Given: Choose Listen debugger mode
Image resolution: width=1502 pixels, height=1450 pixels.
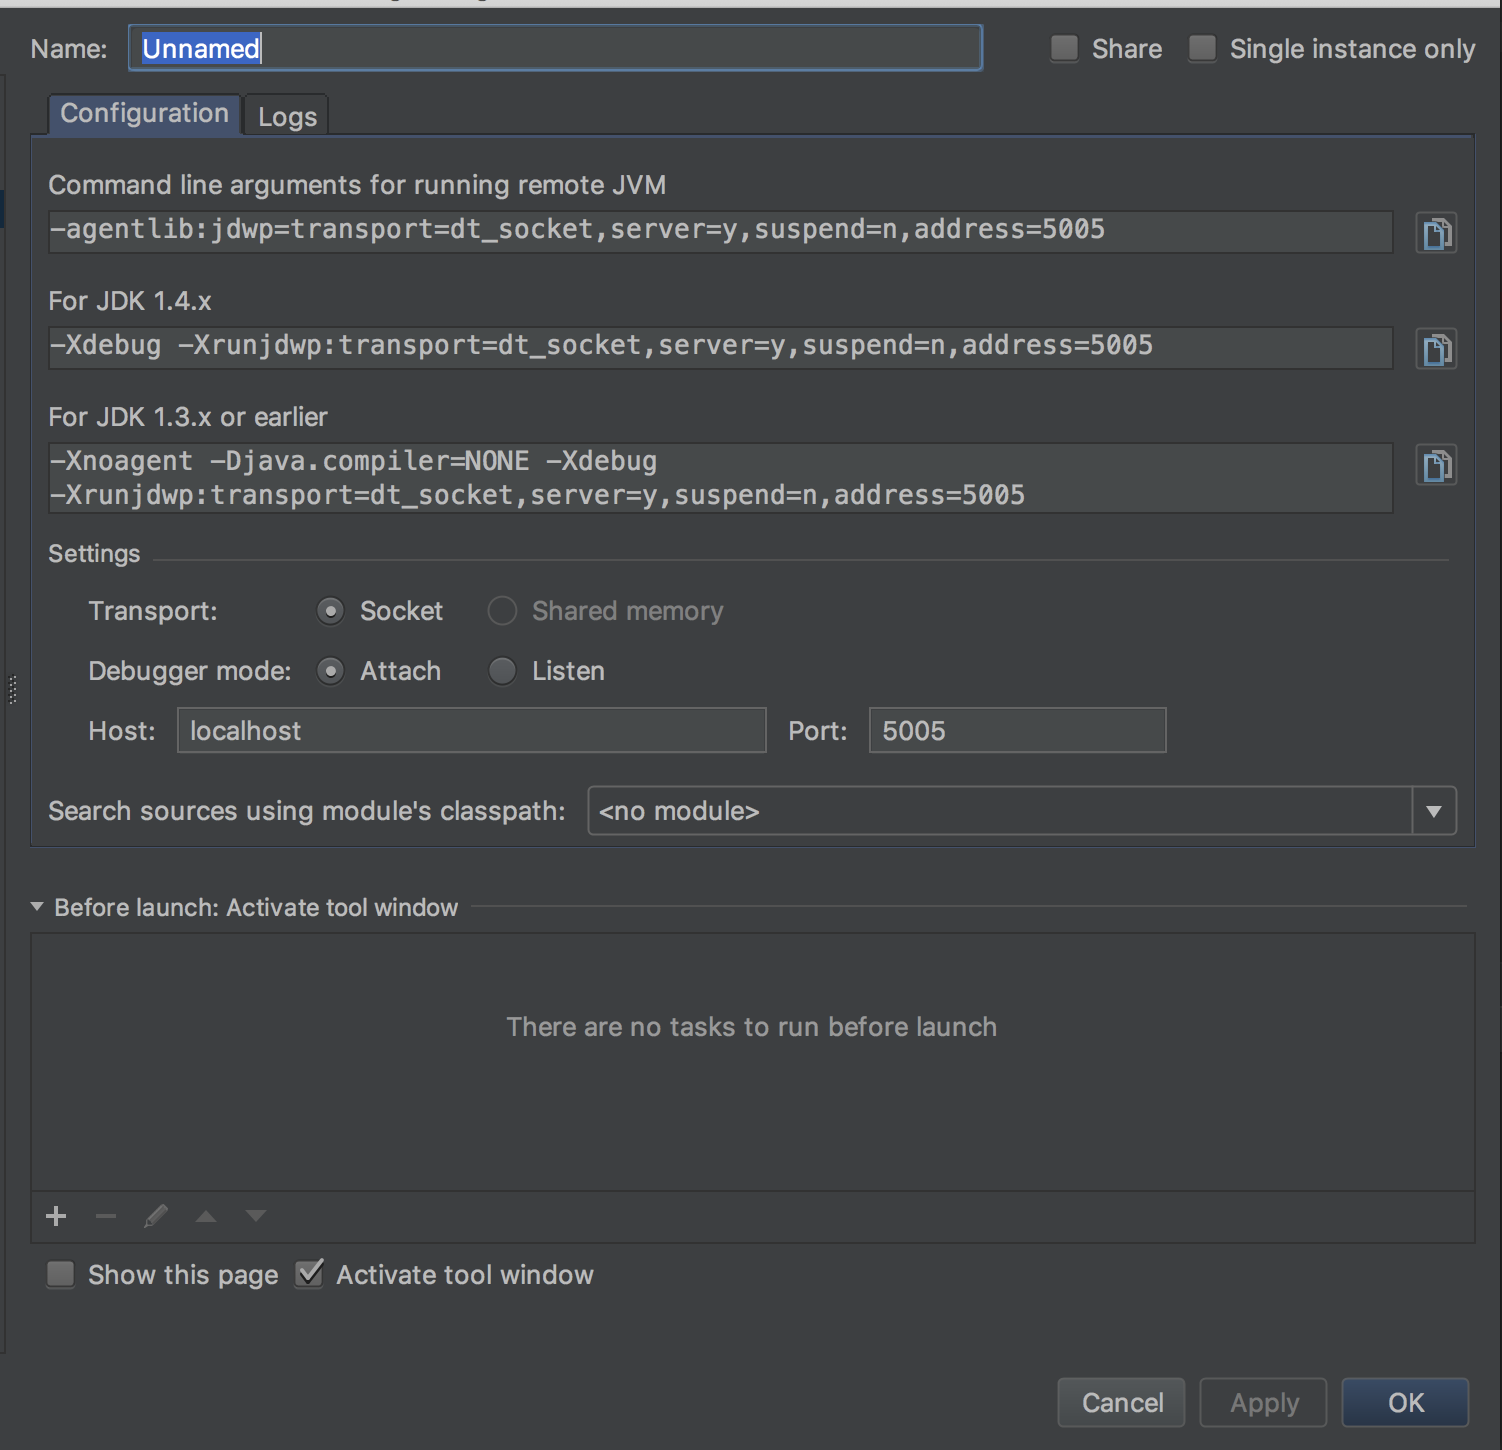Looking at the screenshot, I should (x=502, y=671).
